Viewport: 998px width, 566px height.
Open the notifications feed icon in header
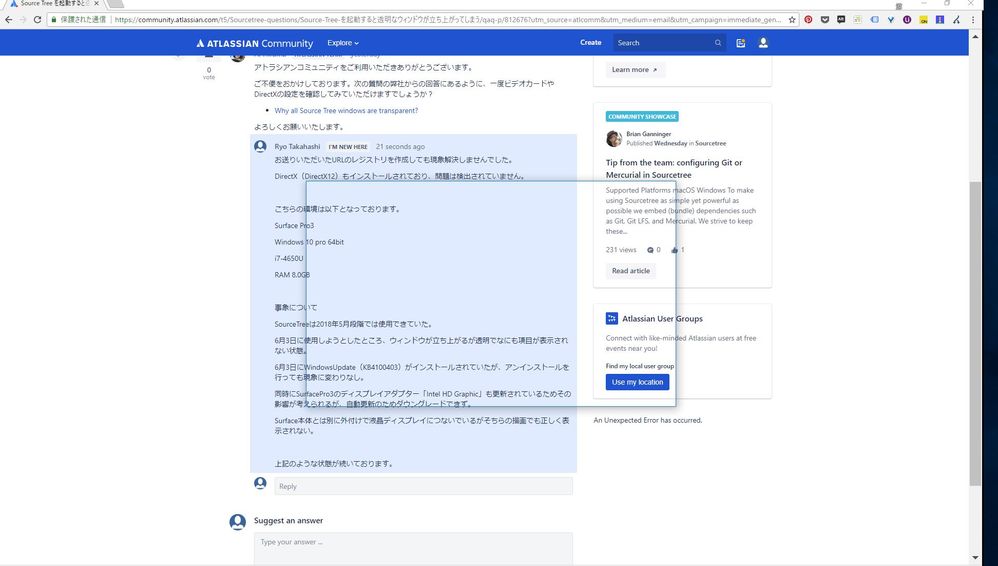tap(741, 43)
